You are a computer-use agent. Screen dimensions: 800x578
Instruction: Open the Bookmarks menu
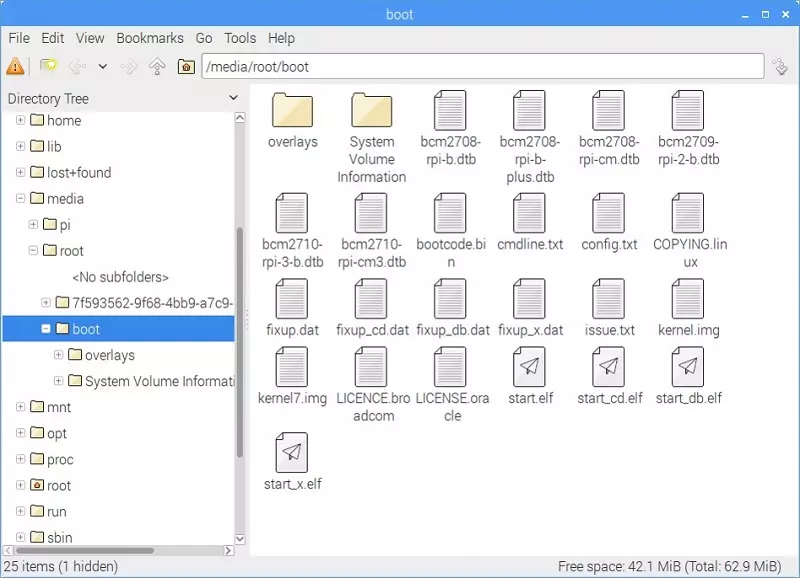pos(150,38)
